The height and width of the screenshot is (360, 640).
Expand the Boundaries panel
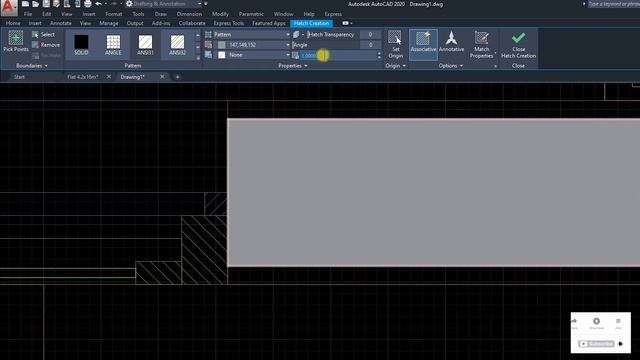click(32, 66)
